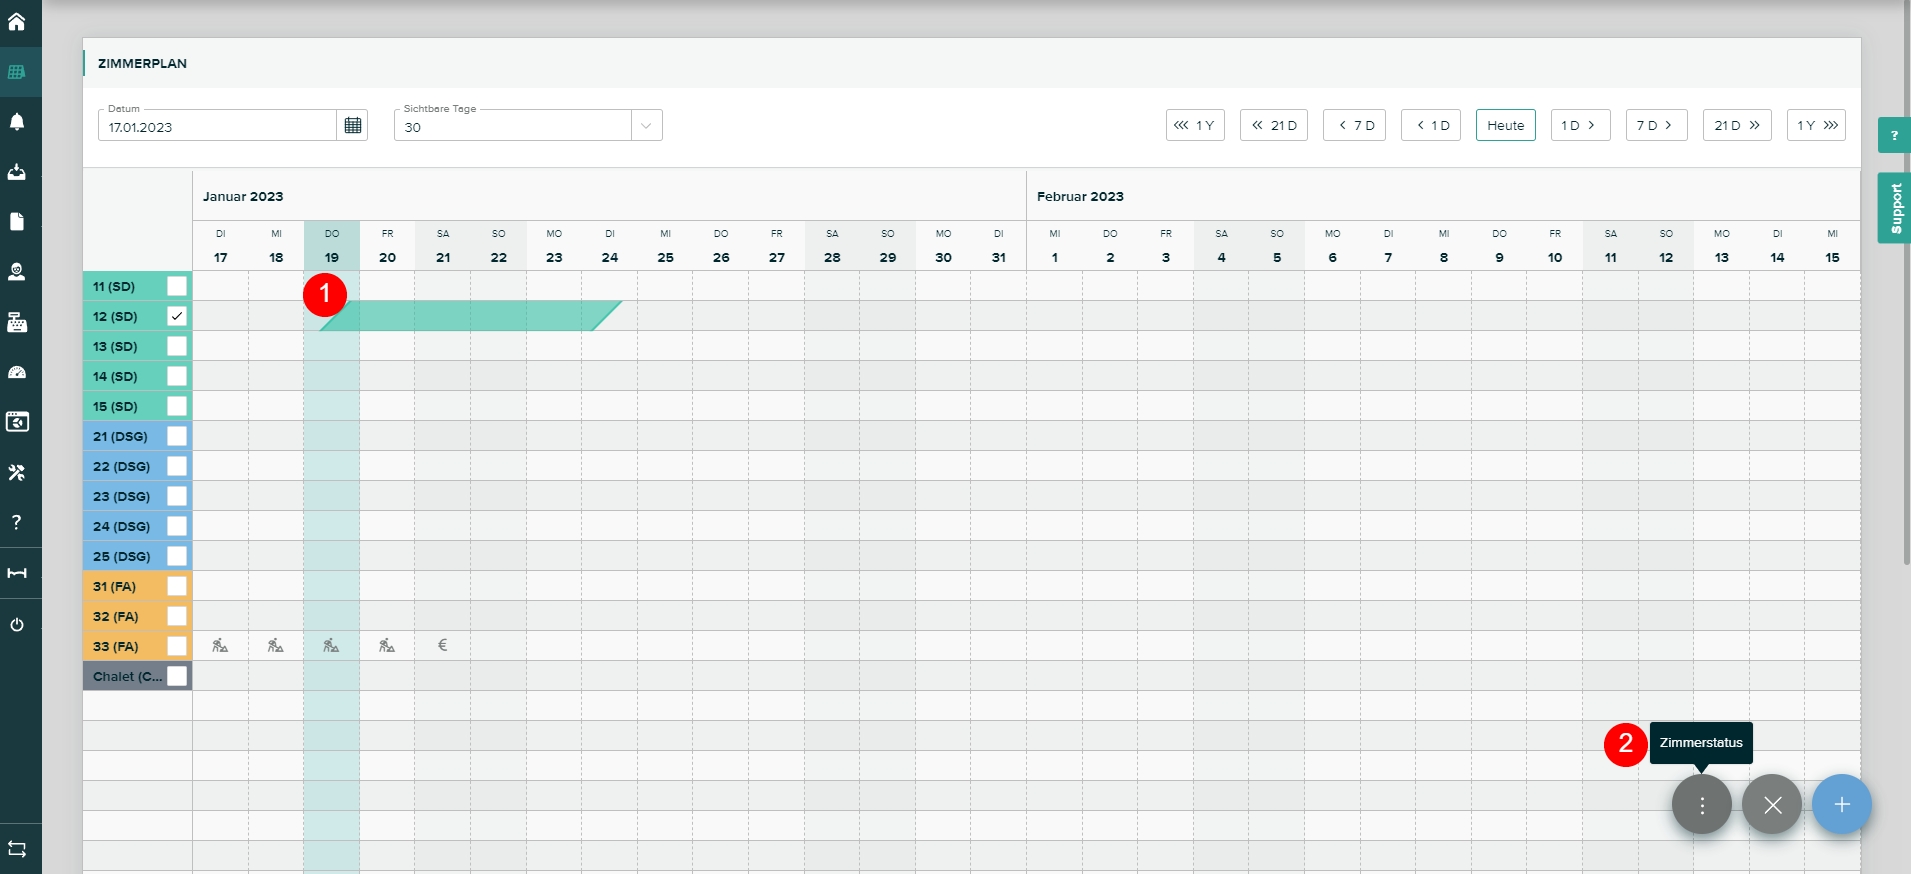Click the calendar icon beside date field
Screen dimensions: 1911x874
click(x=352, y=126)
